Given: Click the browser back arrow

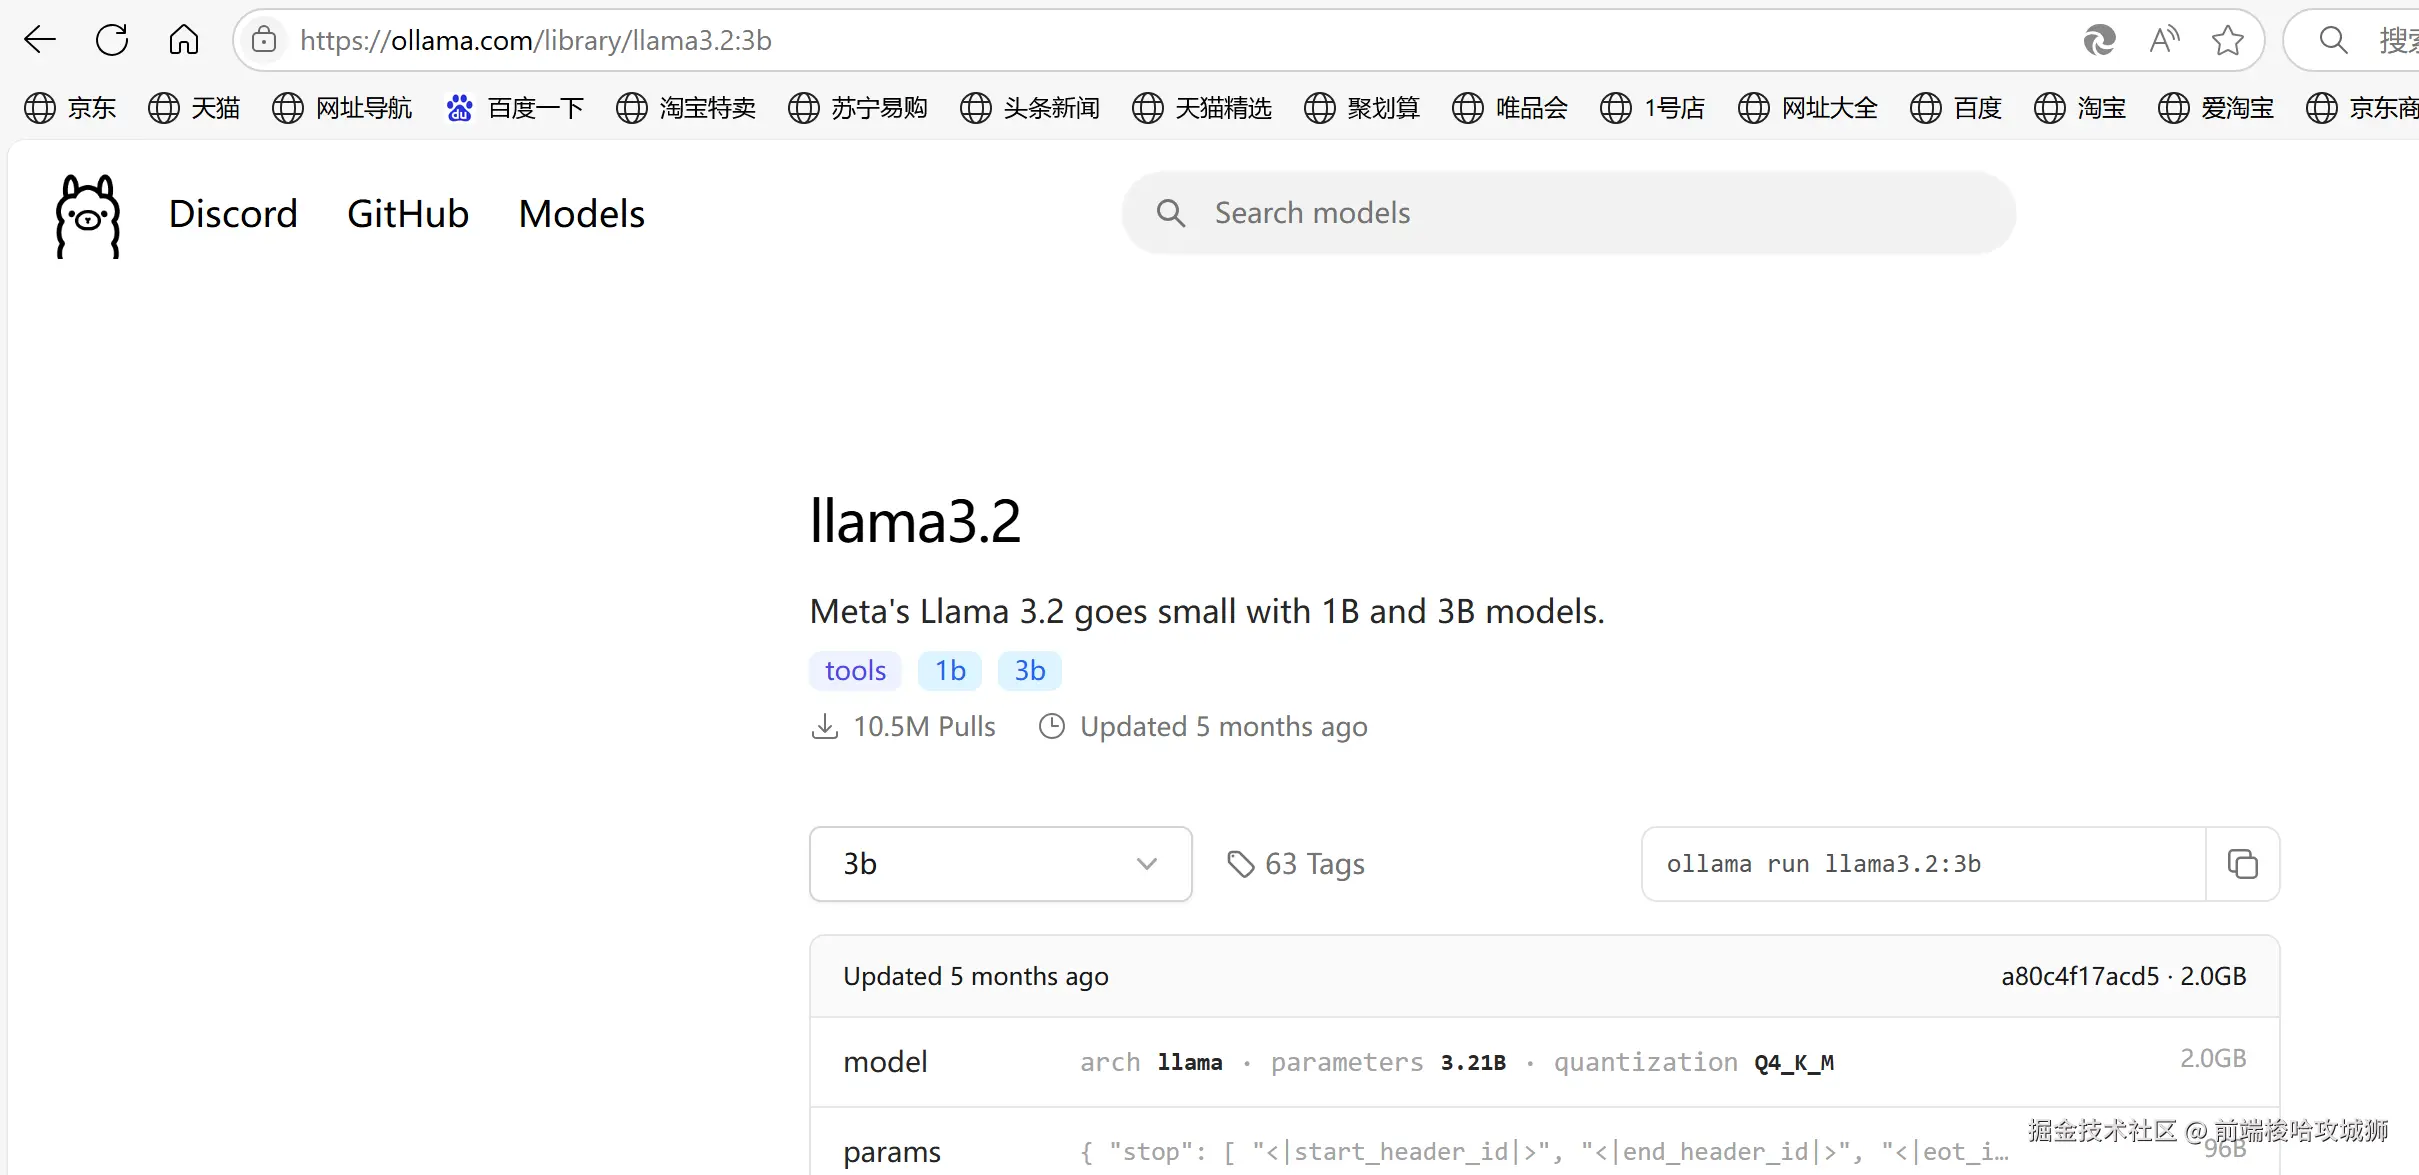Looking at the screenshot, I should point(40,40).
